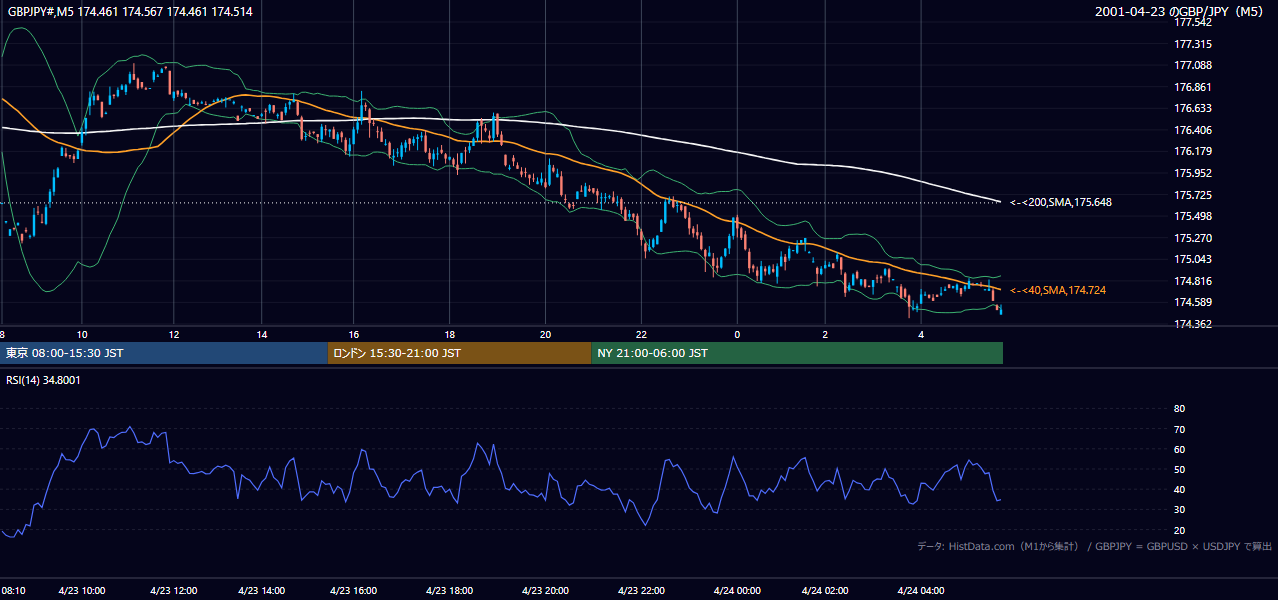The width and height of the screenshot is (1278, 600).
Task: Click the RSI scale level 30
Action: pyautogui.click(x=1179, y=510)
